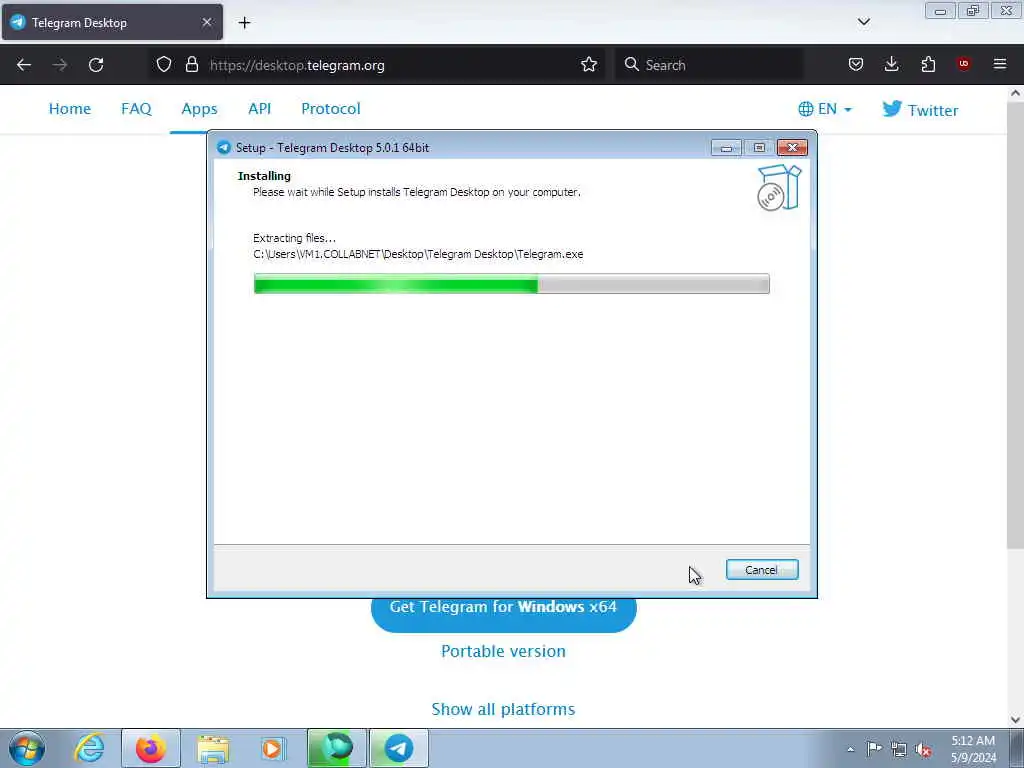Viewport: 1024px width, 768px height.
Task: Click the Telegram.exe extraction path text
Action: pos(418,254)
